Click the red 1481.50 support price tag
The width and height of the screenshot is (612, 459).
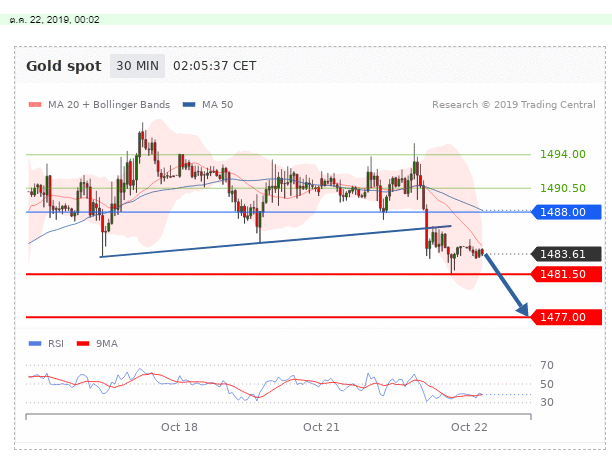pos(566,274)
